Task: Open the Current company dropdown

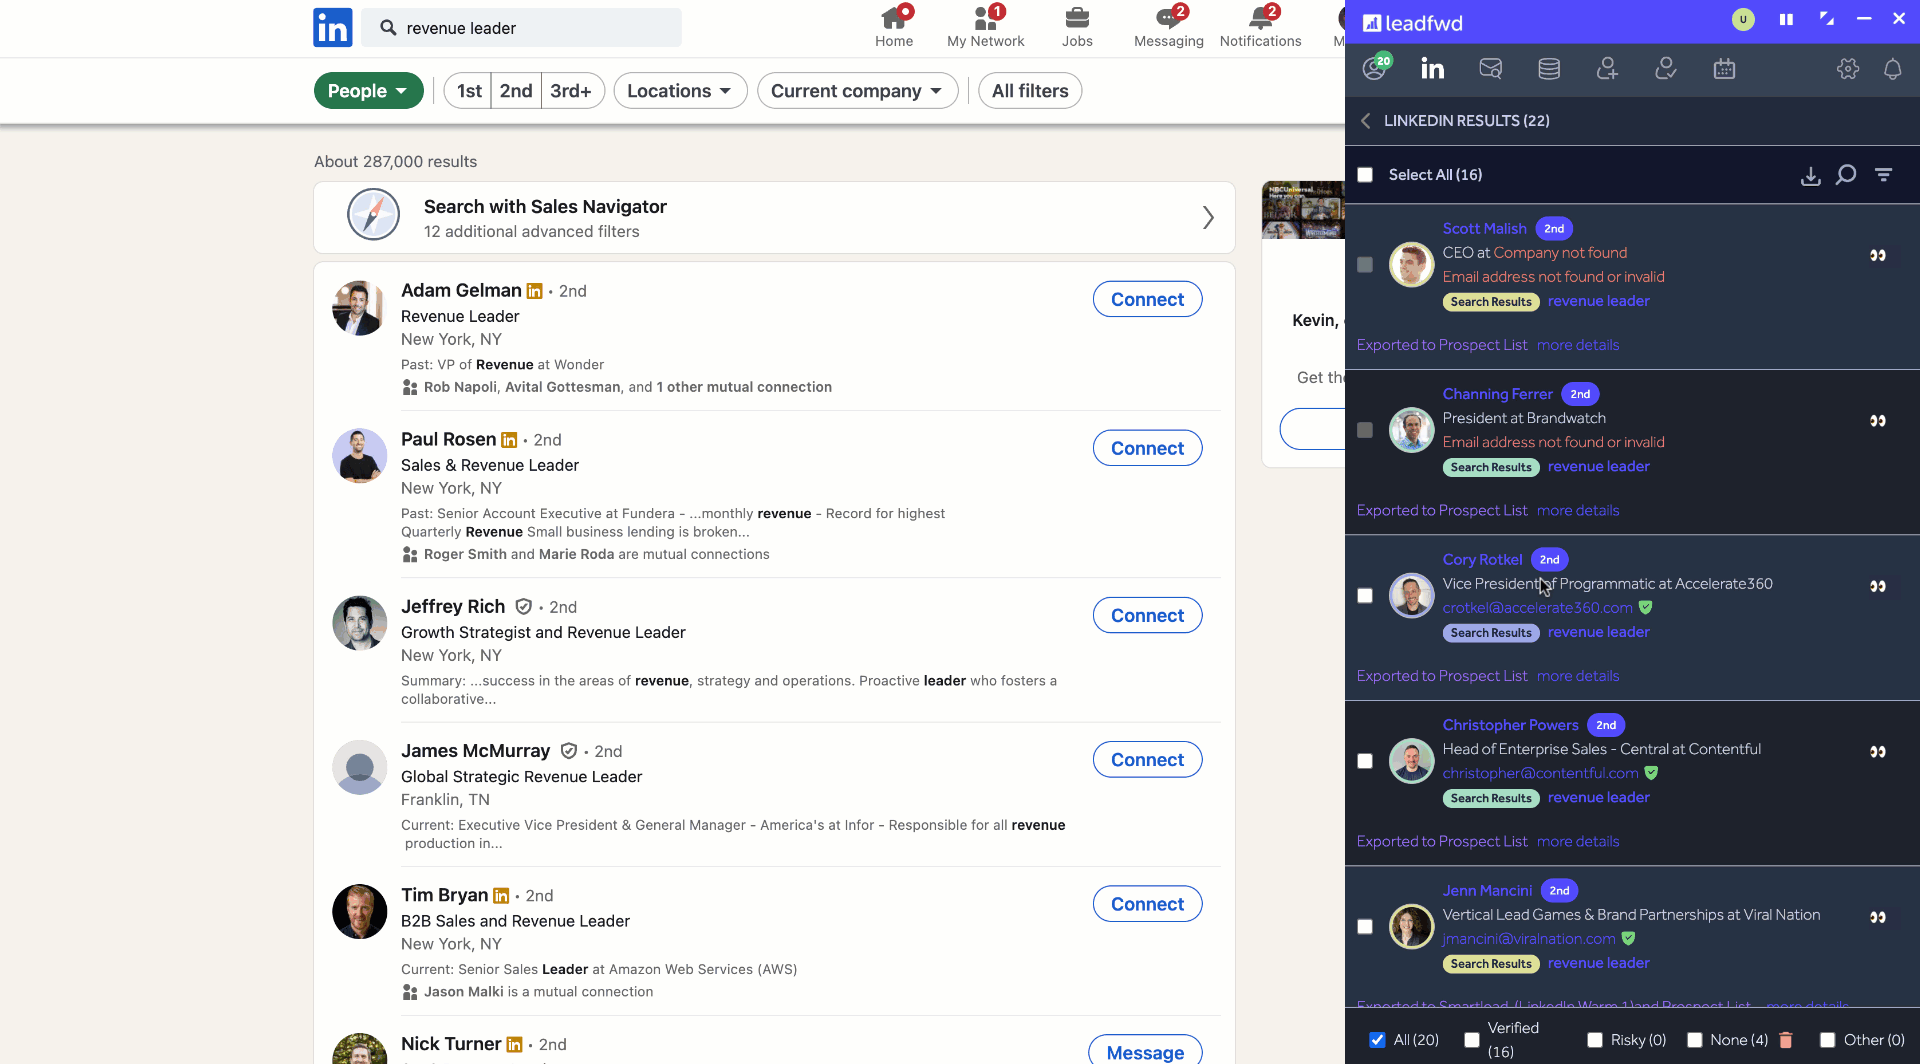Action: coord(857,91)
